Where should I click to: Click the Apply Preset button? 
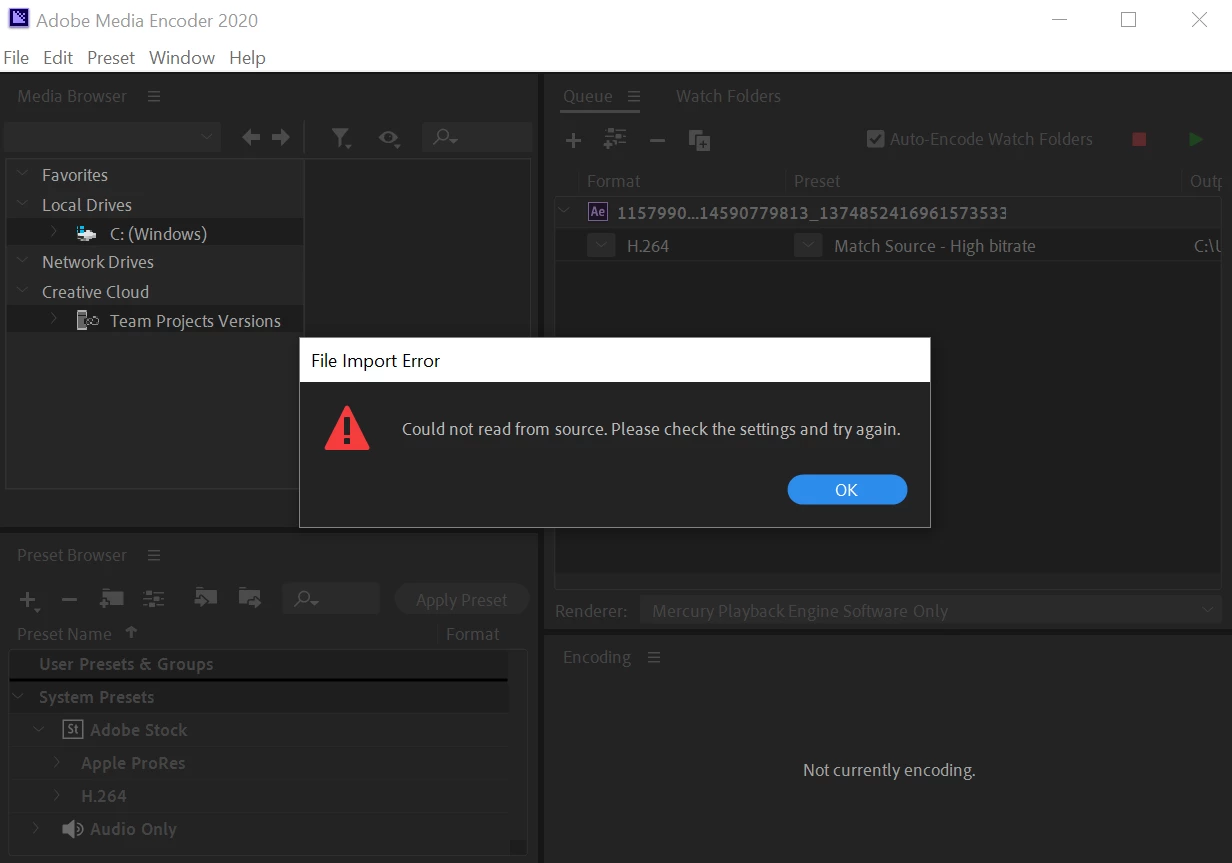pos(462,600)
